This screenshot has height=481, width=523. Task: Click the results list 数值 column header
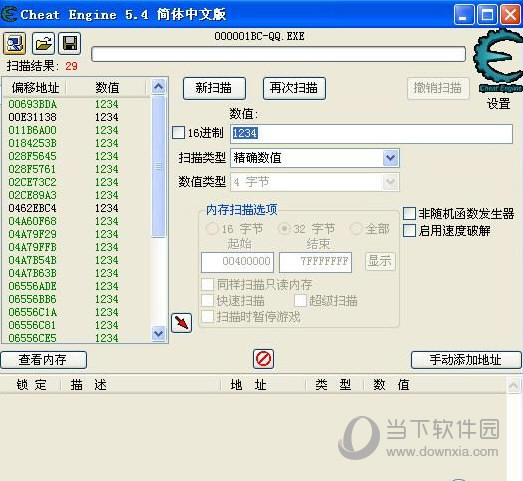point(107,88)
